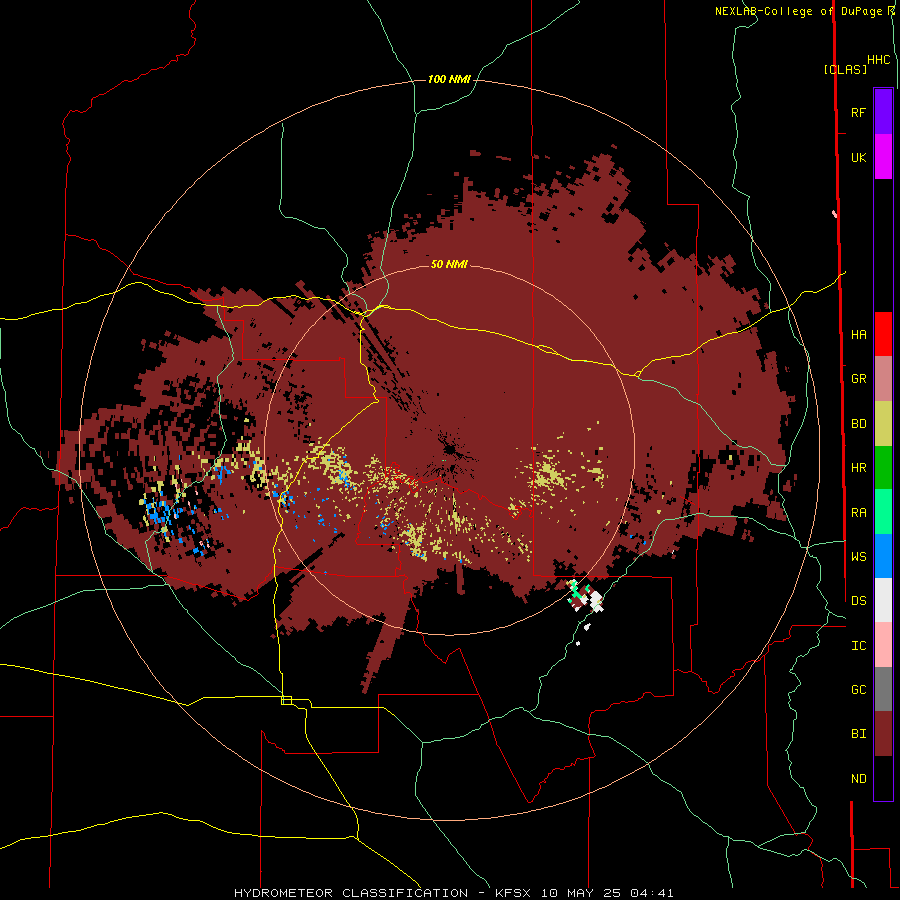Click the HA legend label
Viewport: 900px width, 900px height.
click(x=858, y=335)
